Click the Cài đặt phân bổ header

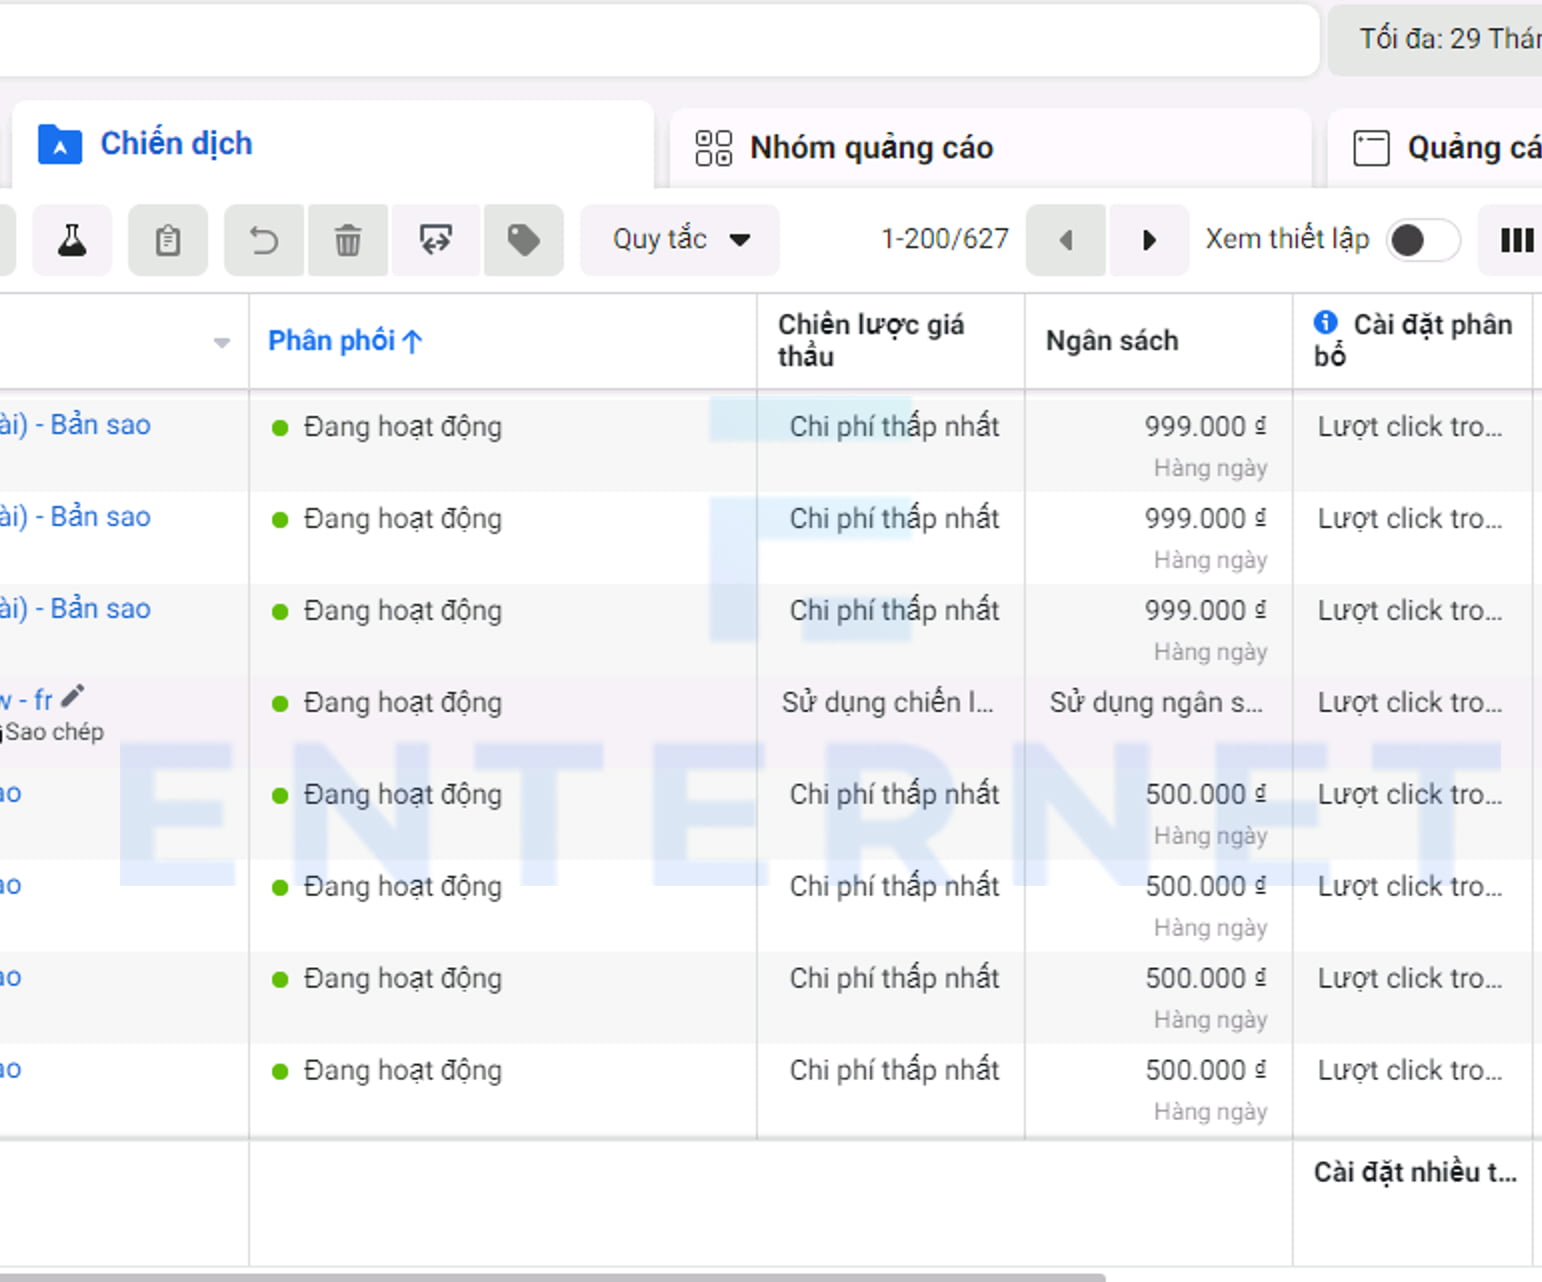pyautogui.click(x=1413, y=340)
